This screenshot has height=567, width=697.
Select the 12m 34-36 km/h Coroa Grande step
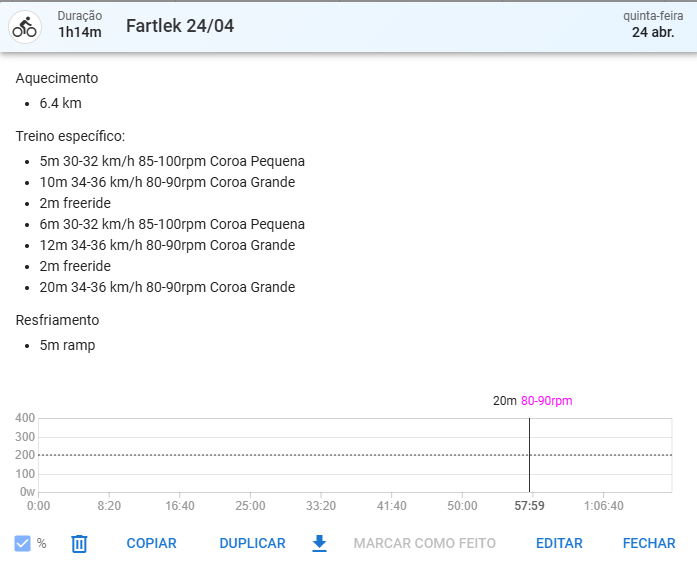pos(167,245)
